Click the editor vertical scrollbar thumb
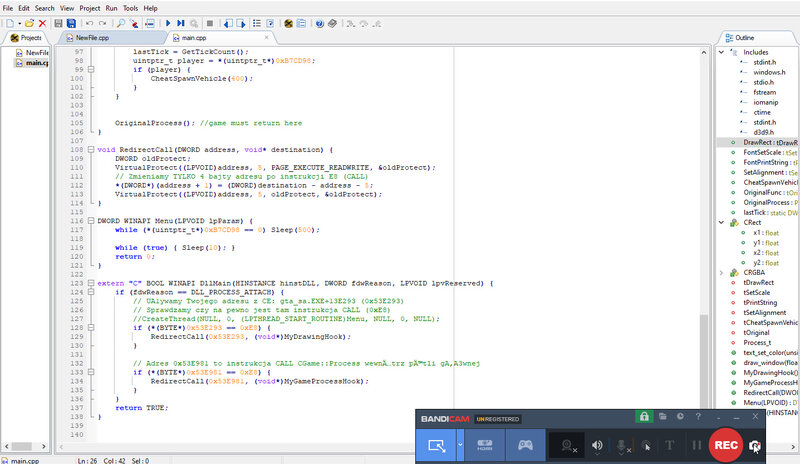 point(704,360)
